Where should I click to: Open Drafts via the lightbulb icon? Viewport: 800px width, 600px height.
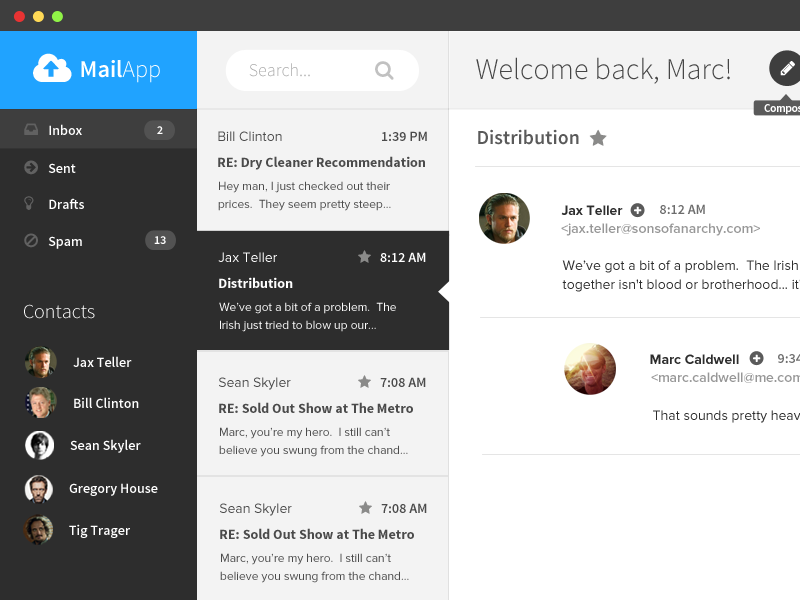point(30,204)
